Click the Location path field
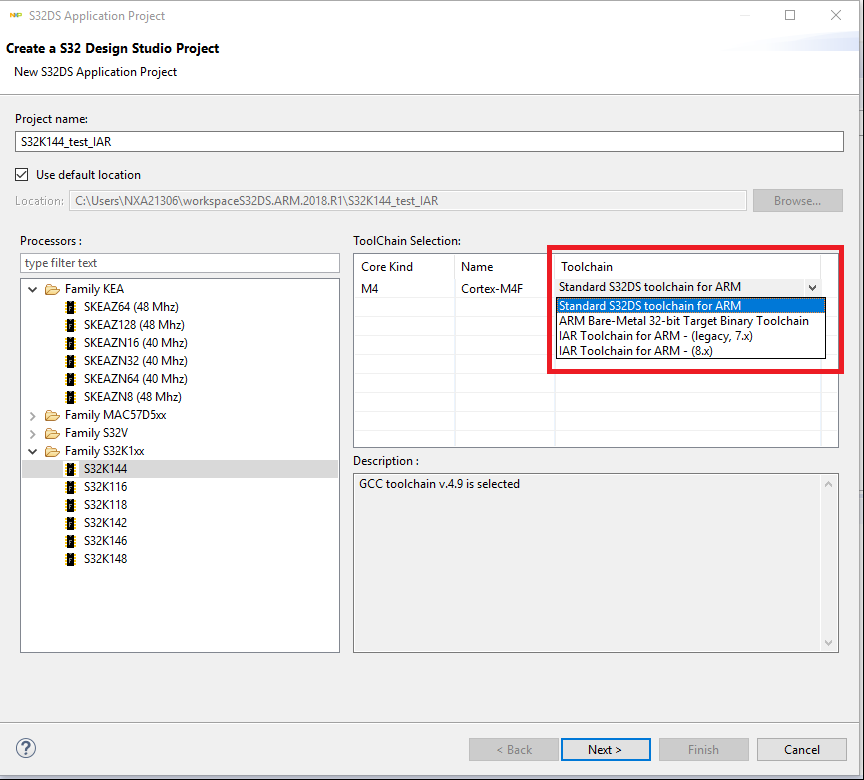 (x=408, y=201)
